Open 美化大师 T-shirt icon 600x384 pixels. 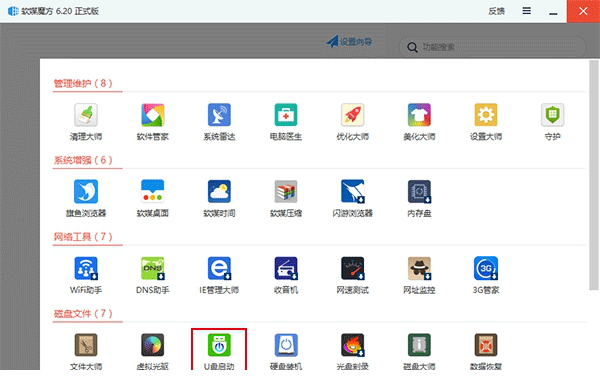pyautogui.click(x=419, y=122)
